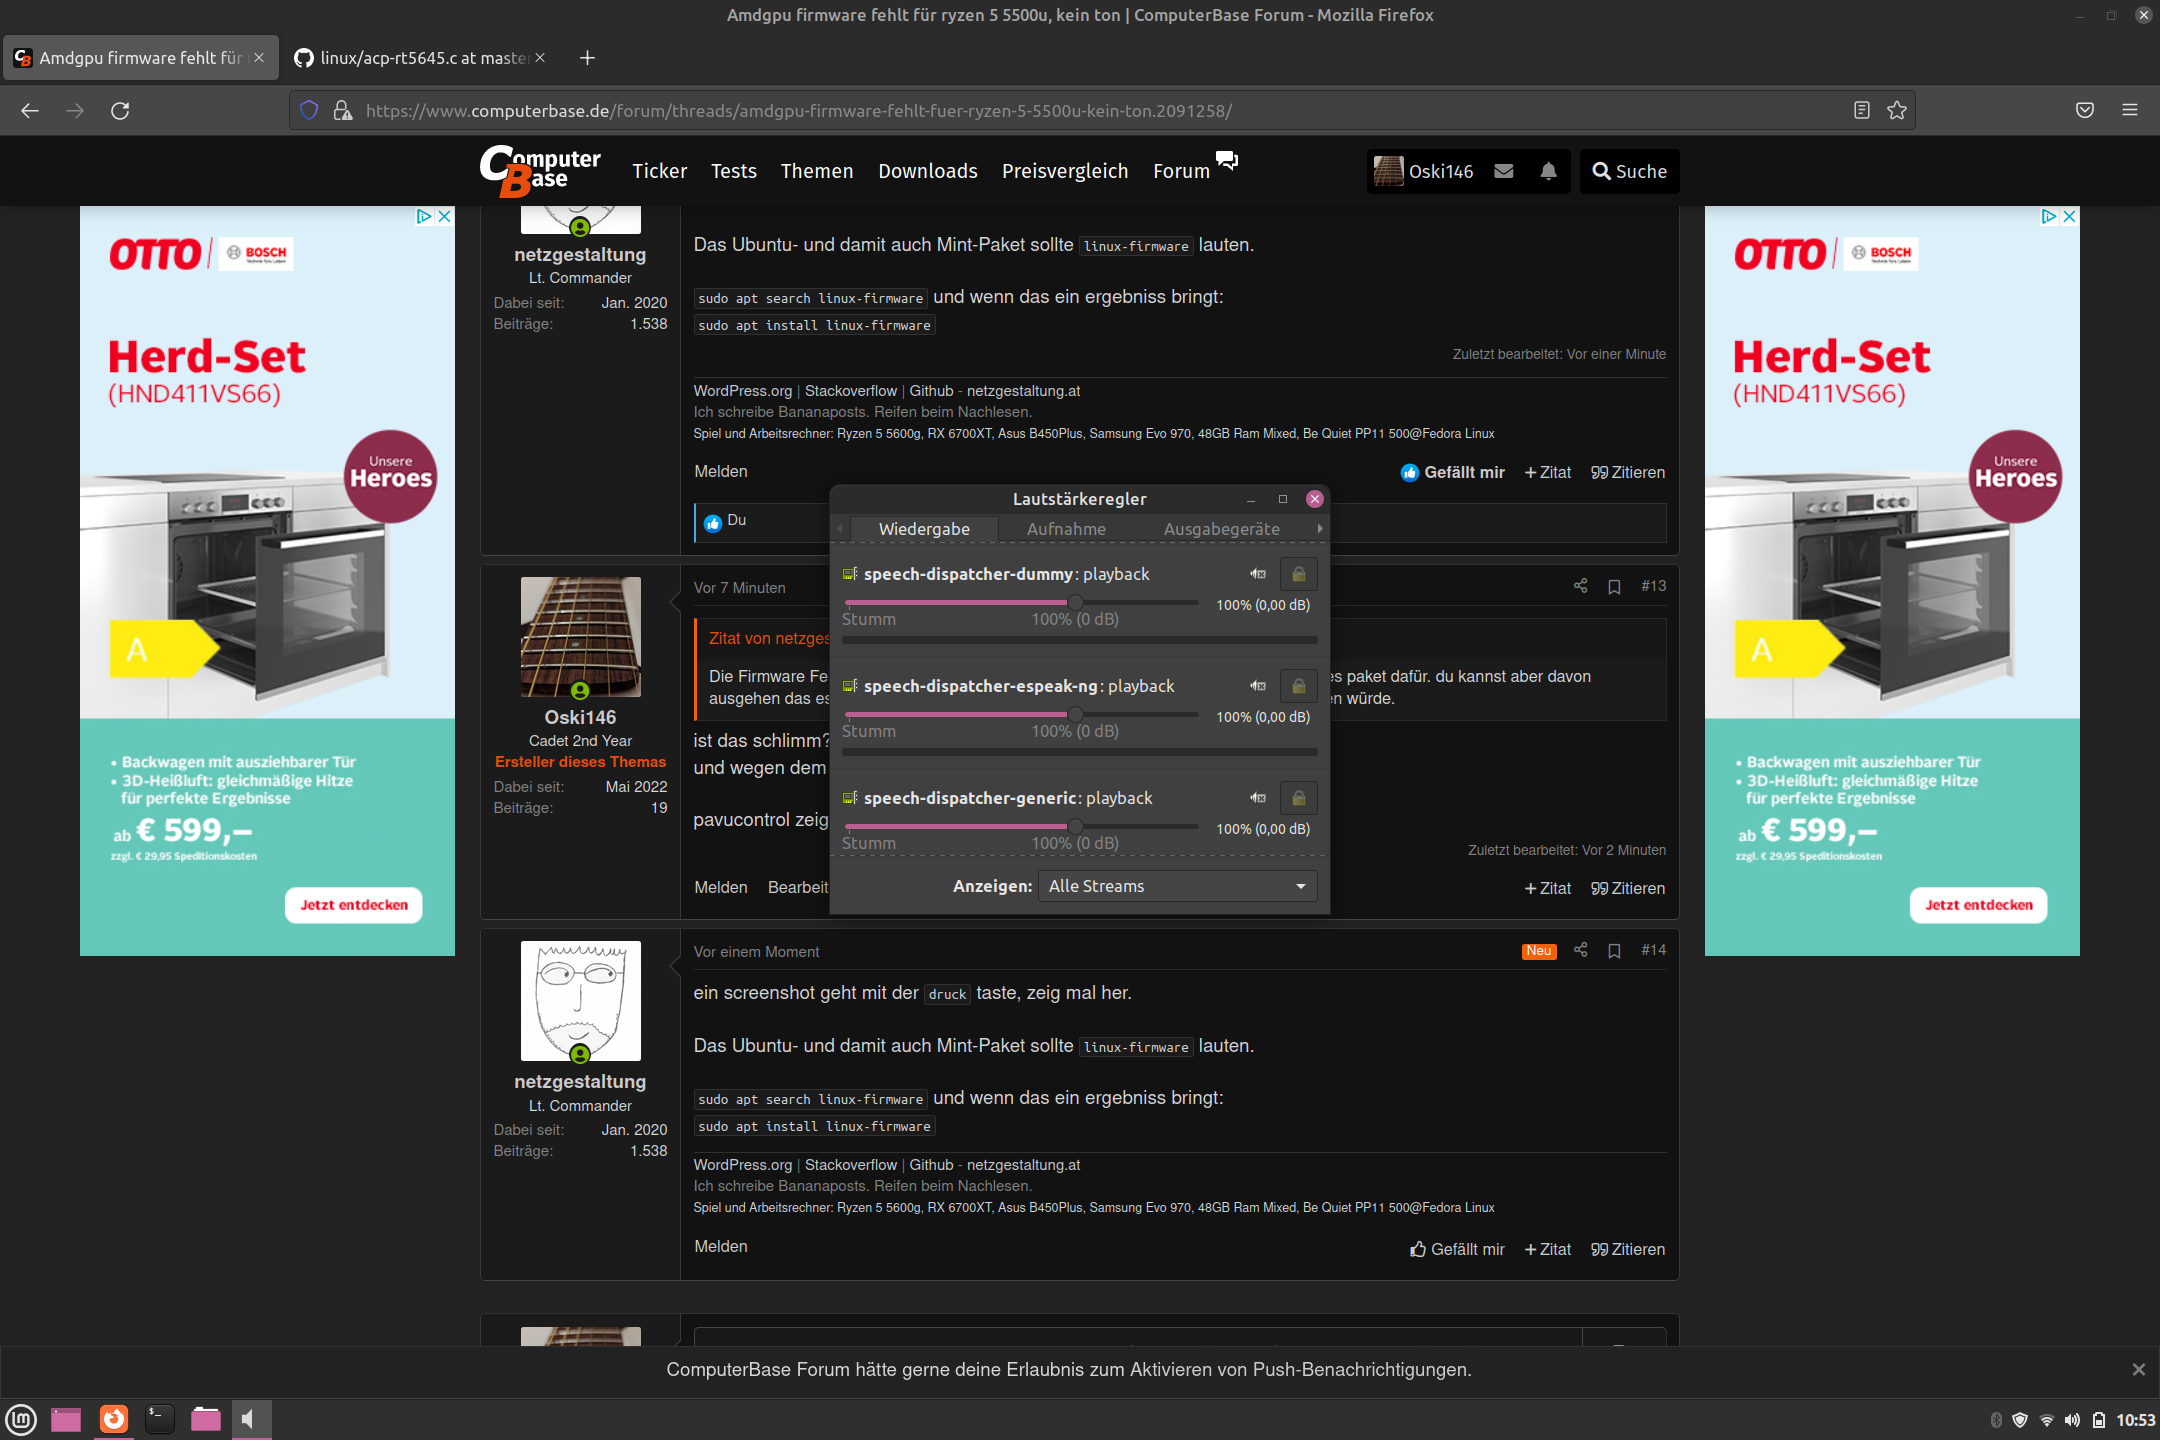Open the Alle Streams dropdown

coord(1177,886)
